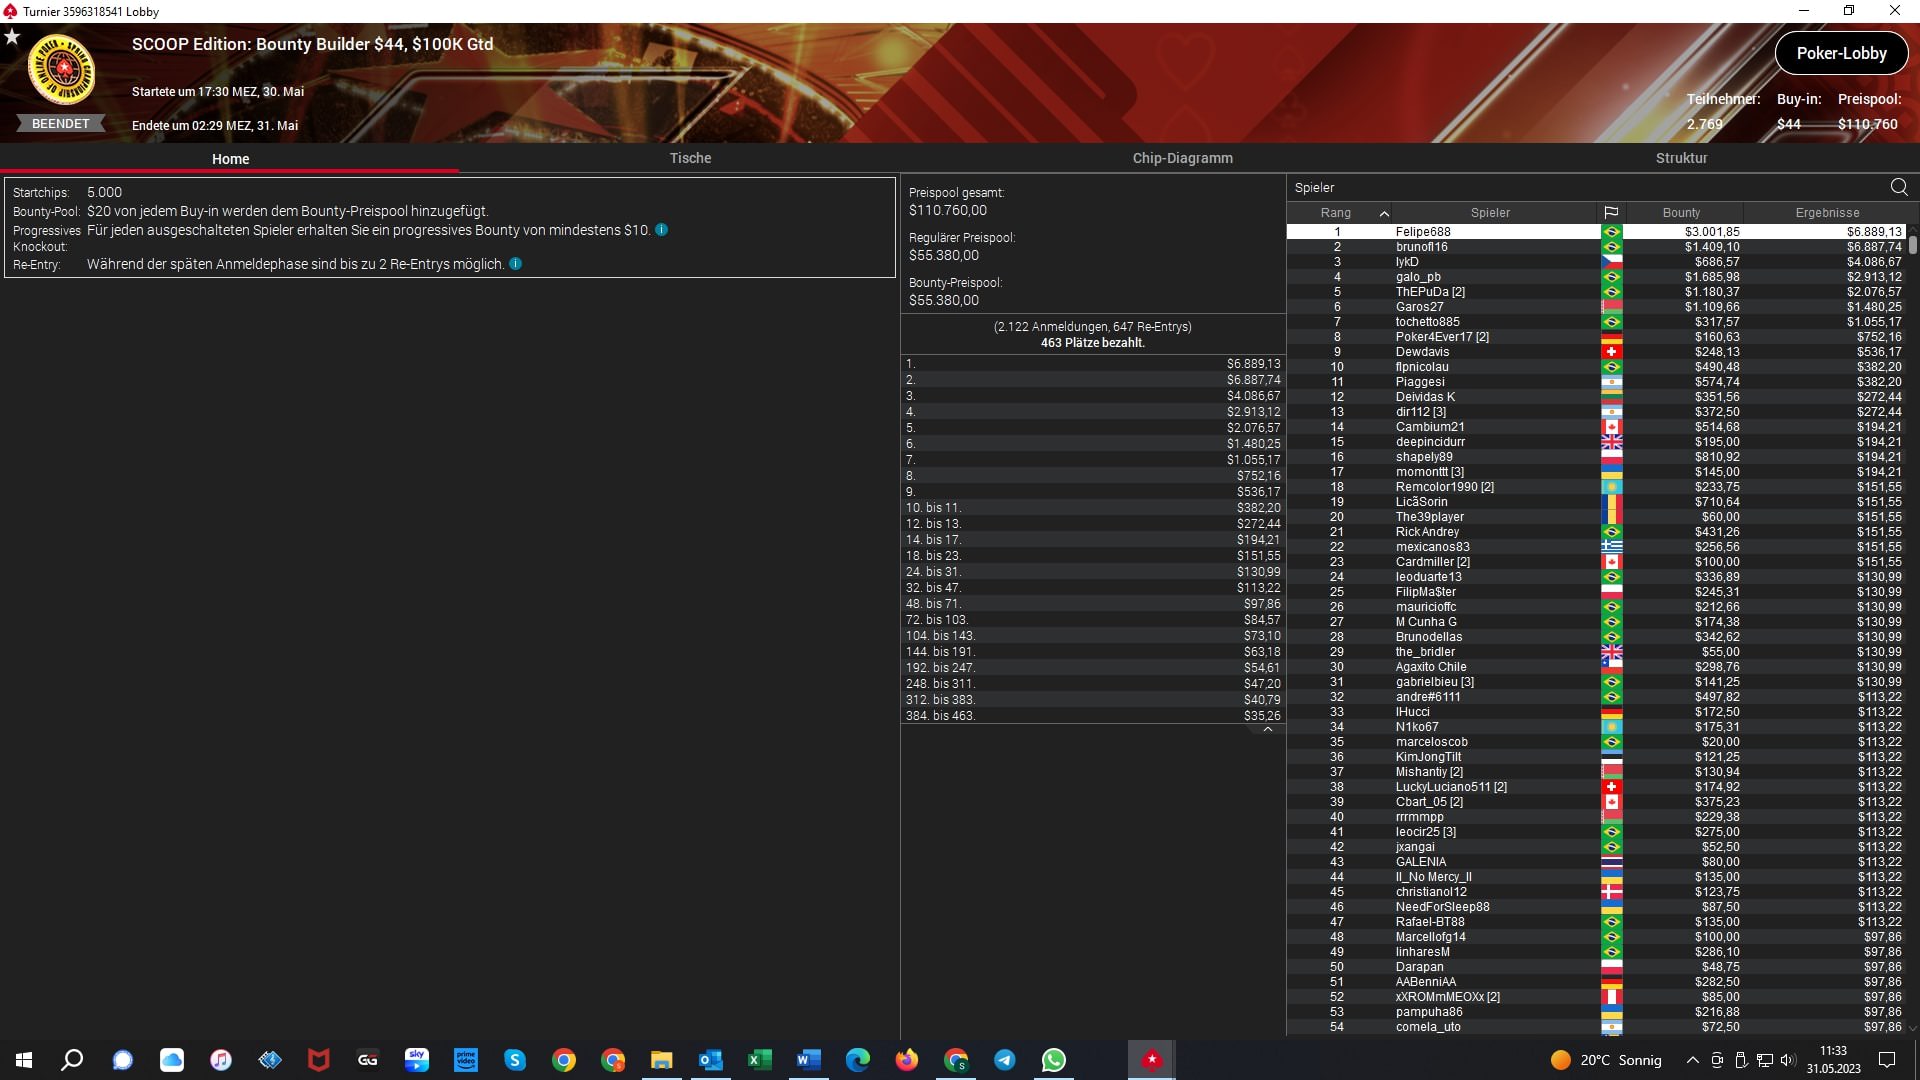Click the payout row for 1st place

click(1093, 364)
